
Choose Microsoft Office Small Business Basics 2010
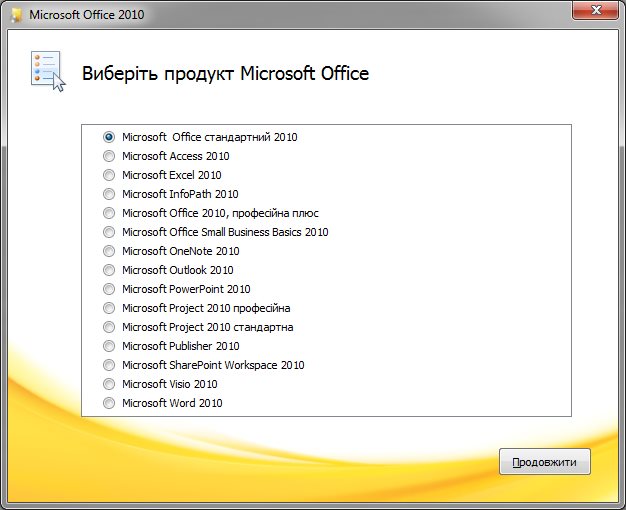[x=109, y=232]
